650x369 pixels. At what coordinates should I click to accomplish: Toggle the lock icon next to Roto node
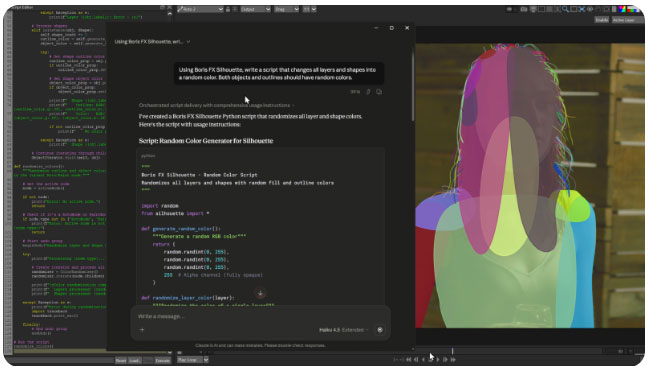[228, 9]
